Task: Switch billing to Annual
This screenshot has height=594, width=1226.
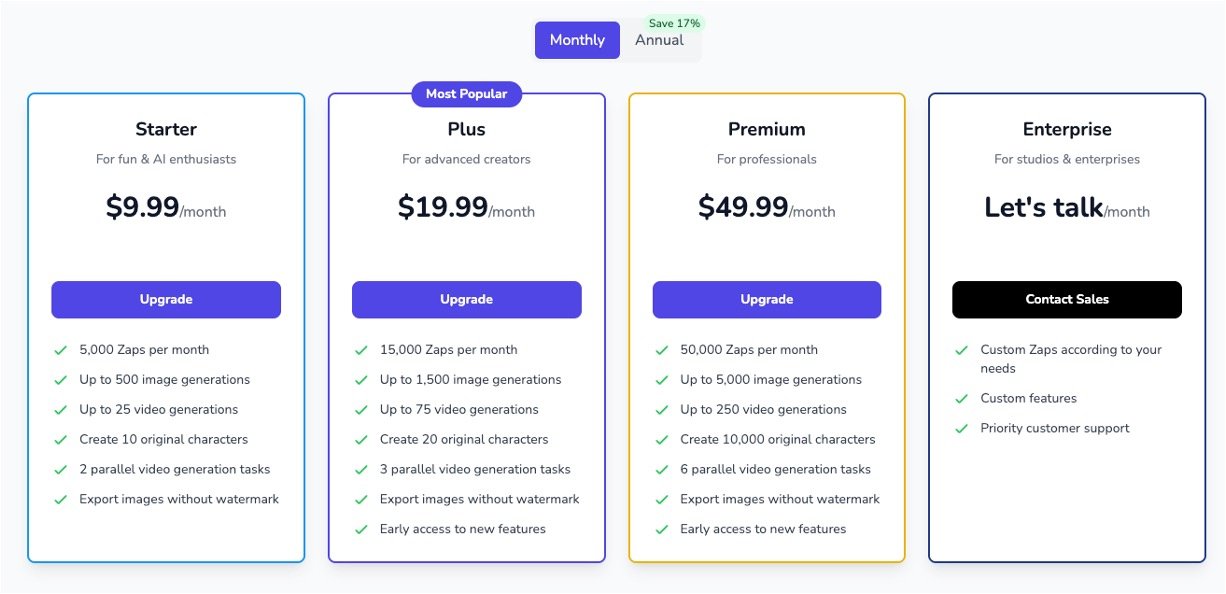Action: click(660, 41)
